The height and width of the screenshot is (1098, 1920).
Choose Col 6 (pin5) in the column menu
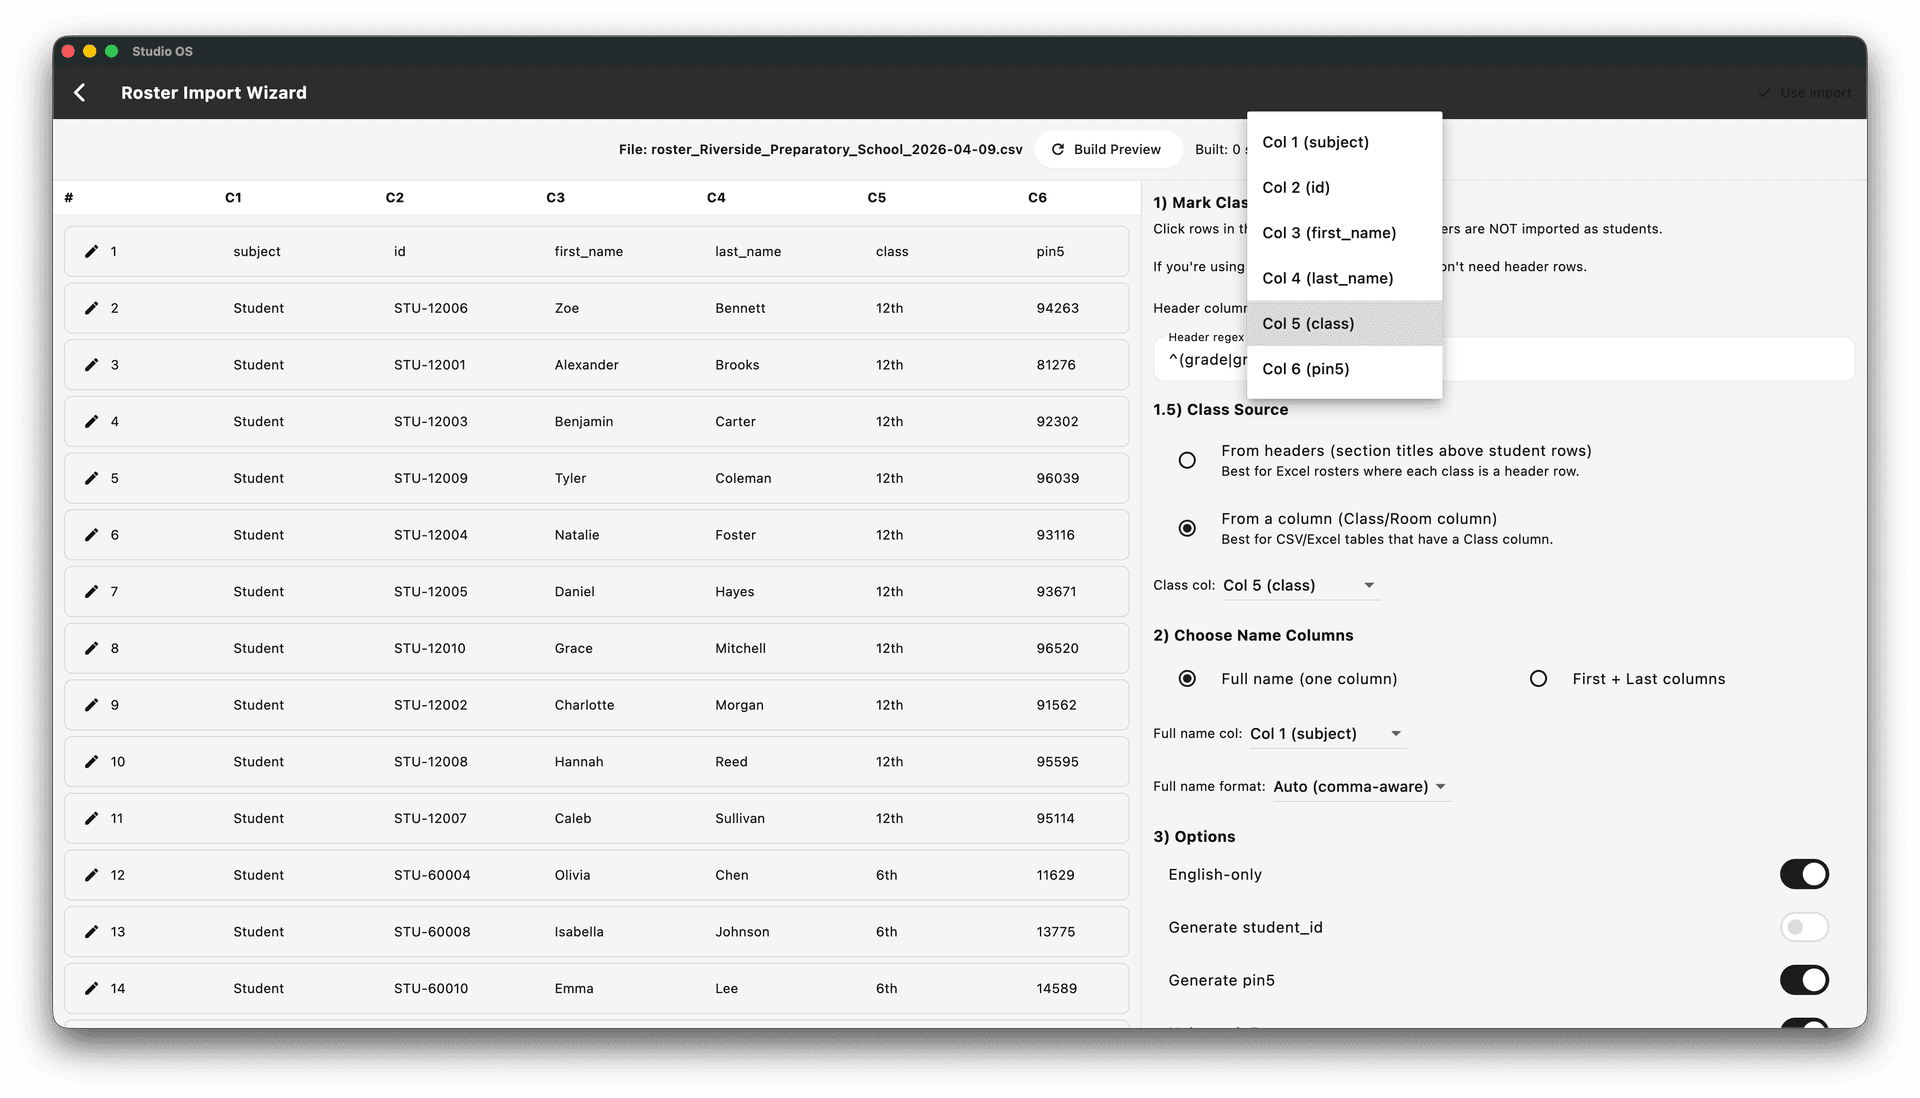click(1305, 369)
